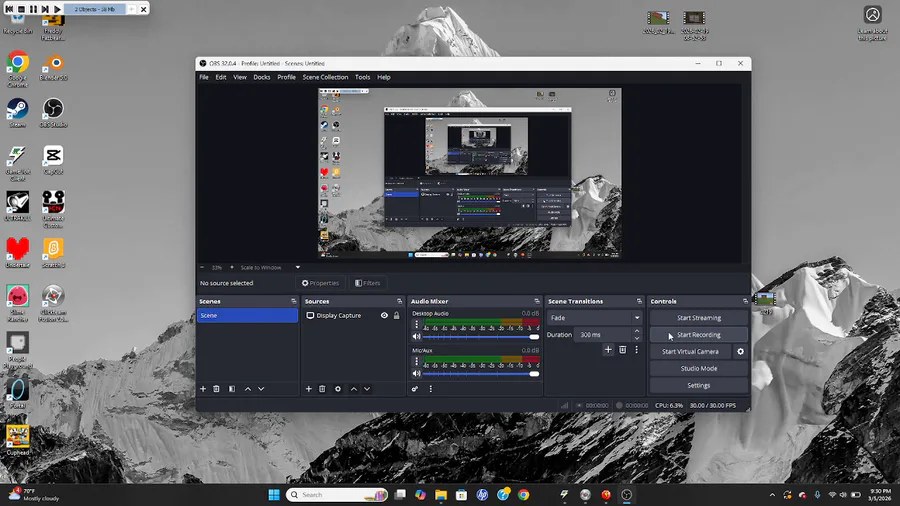The width and height of the screenshot is (900, 506).
Task: Open Audio Mixer options three-dot menu
Action: 430,389
